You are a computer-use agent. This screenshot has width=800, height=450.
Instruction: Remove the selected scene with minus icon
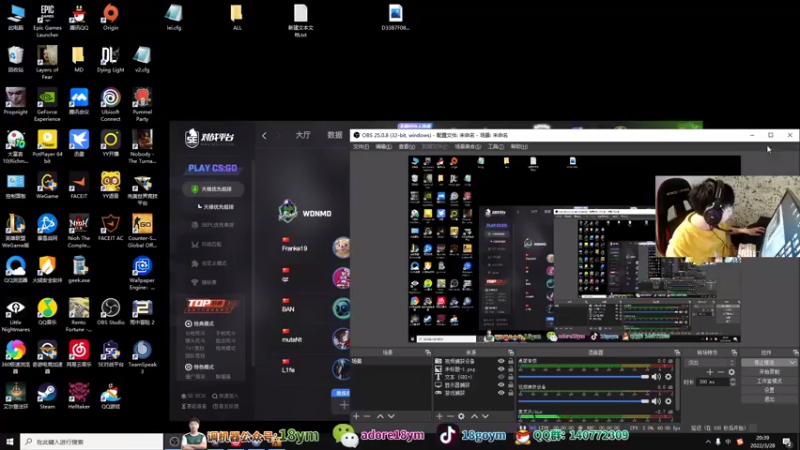coord(367,416)
